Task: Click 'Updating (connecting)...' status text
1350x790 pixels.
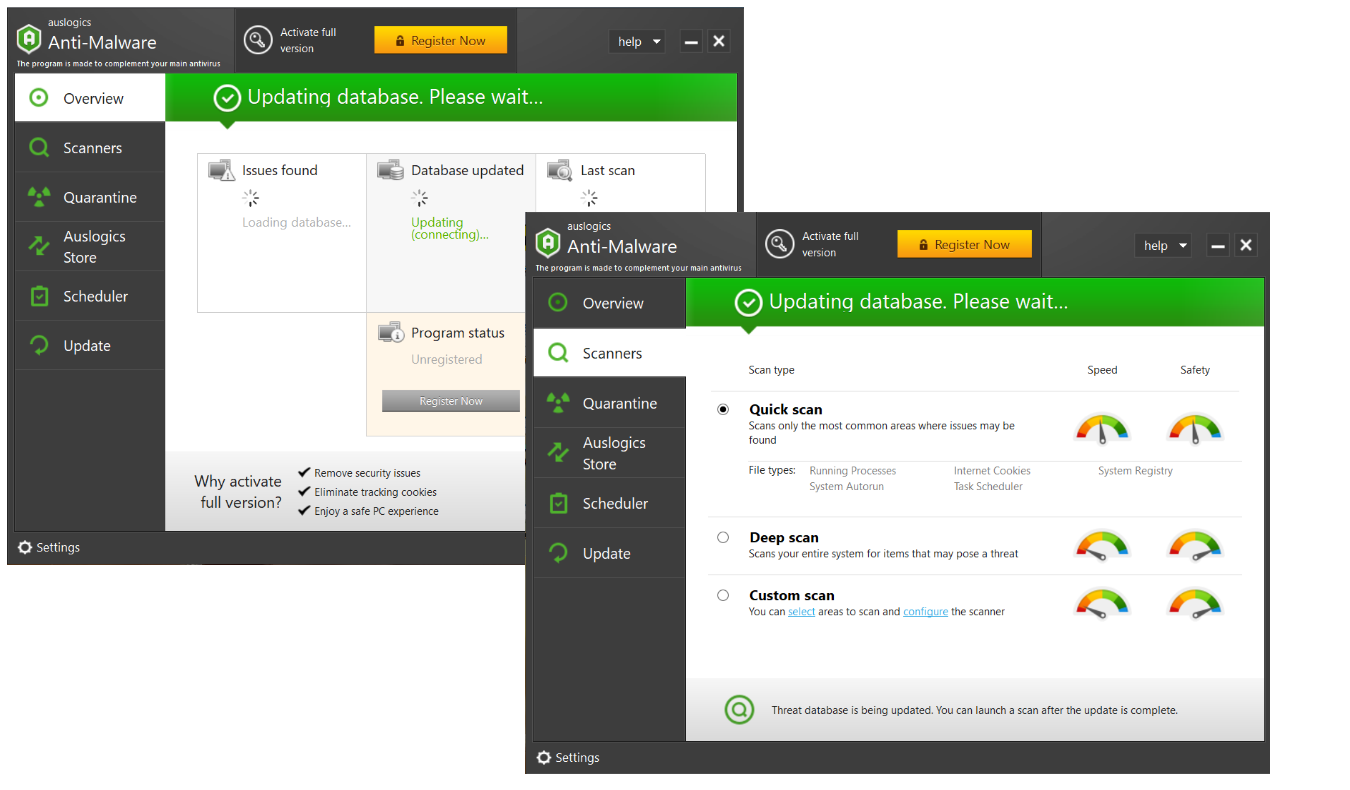Action: pos(450,229)
